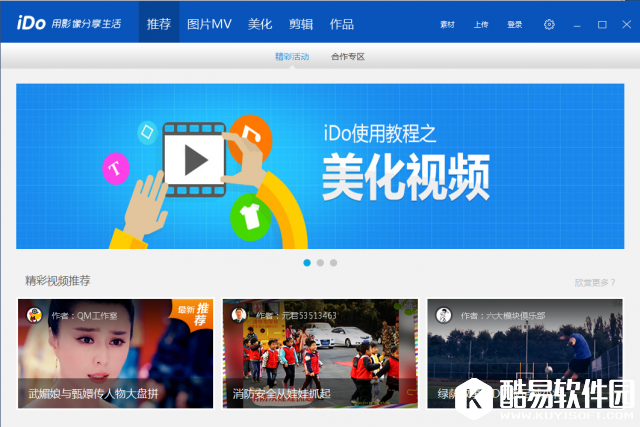Click the 欣赏更多 link
The image size is (640, 427).
[x=595, y=282]
